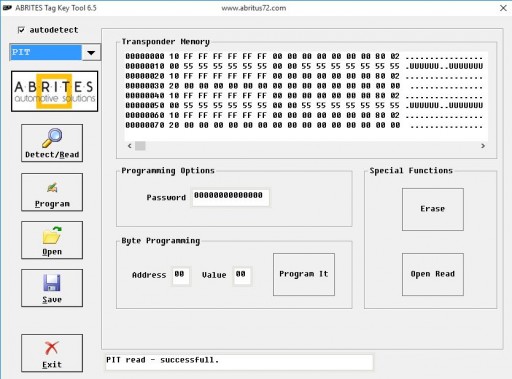
Task: Click the Erase special function button
Action: click(433, 209)
